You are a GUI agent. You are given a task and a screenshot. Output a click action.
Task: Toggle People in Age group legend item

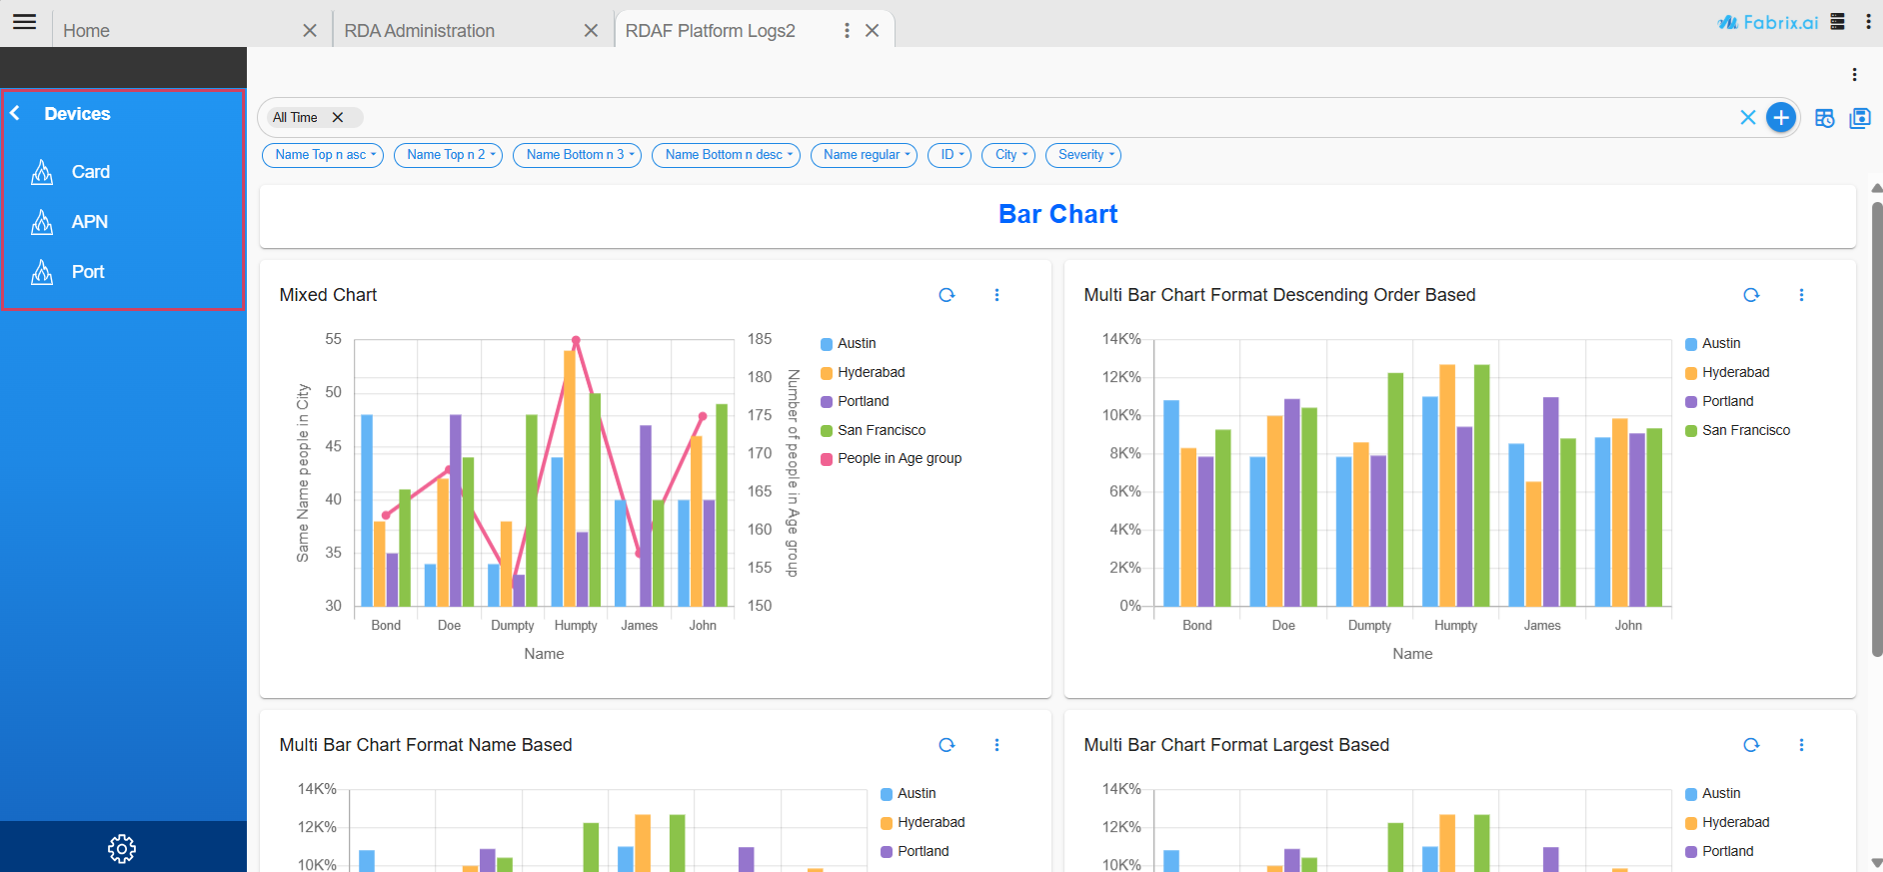pyautogui.click(x=898, y=458)
